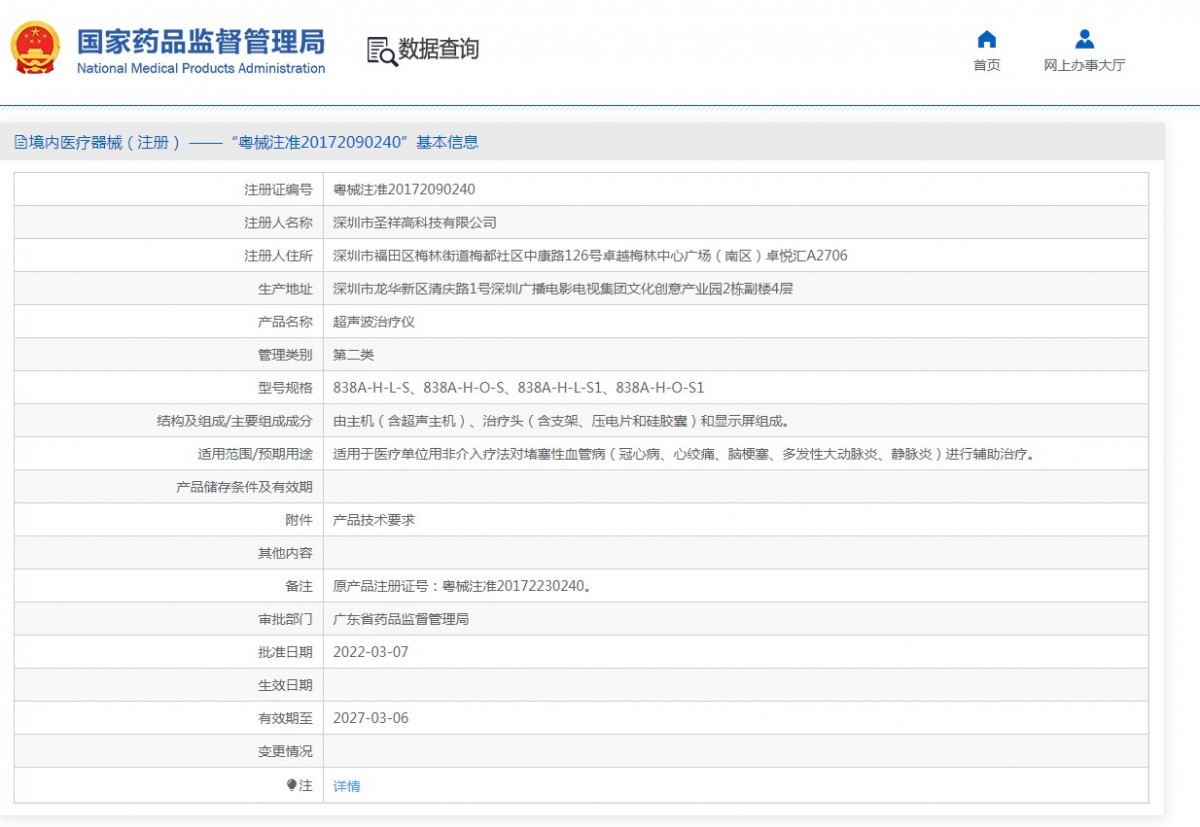Click the 批准日期 label
The image size is (1200, 827).
point(285,652)
